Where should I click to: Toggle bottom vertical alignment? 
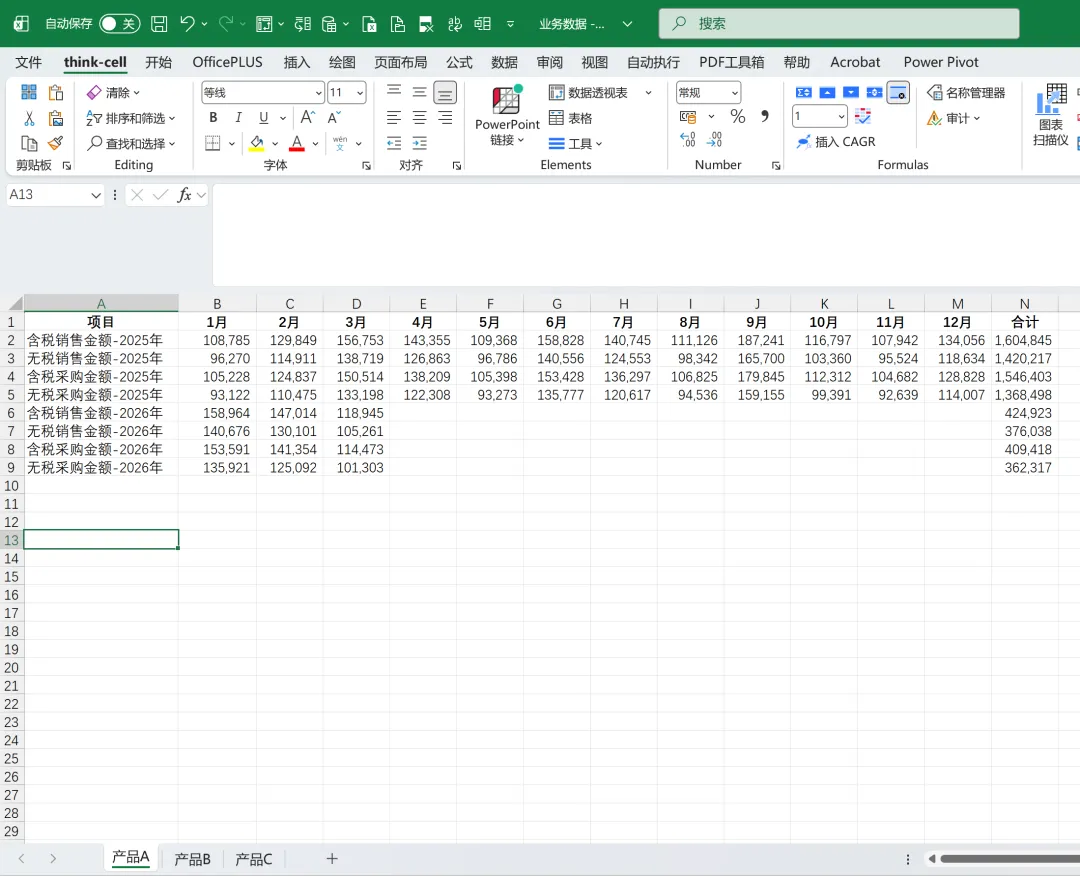click(x=445, y=92)
